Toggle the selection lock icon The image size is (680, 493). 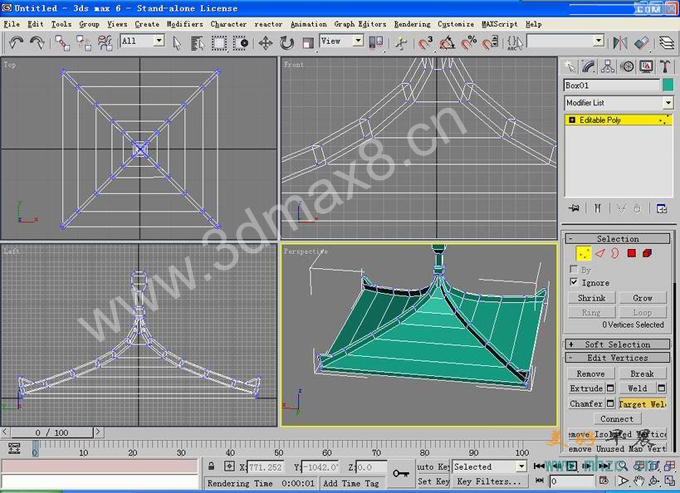coord(211,467)
